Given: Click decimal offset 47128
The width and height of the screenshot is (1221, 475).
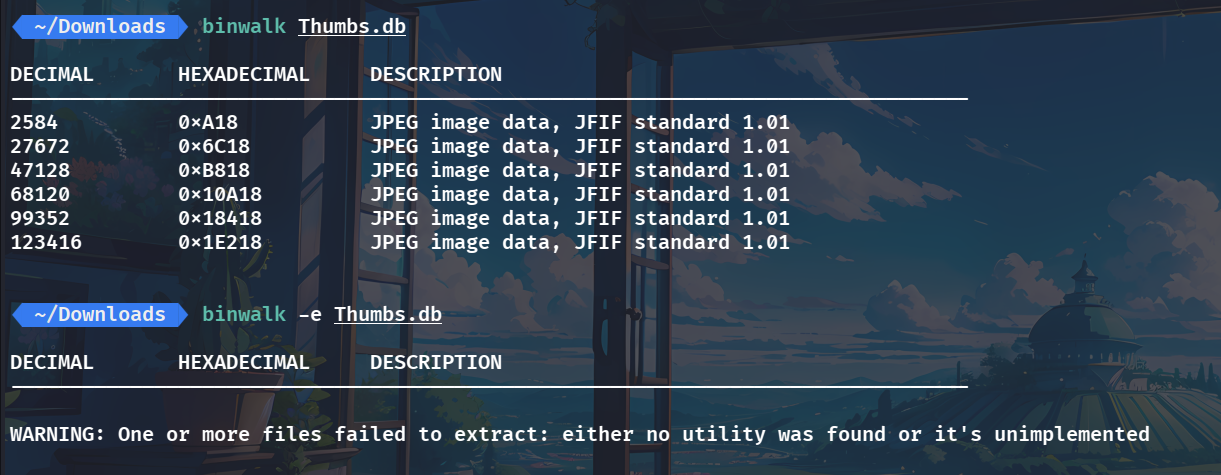Looking at the screenshot, I should (40, 171).
